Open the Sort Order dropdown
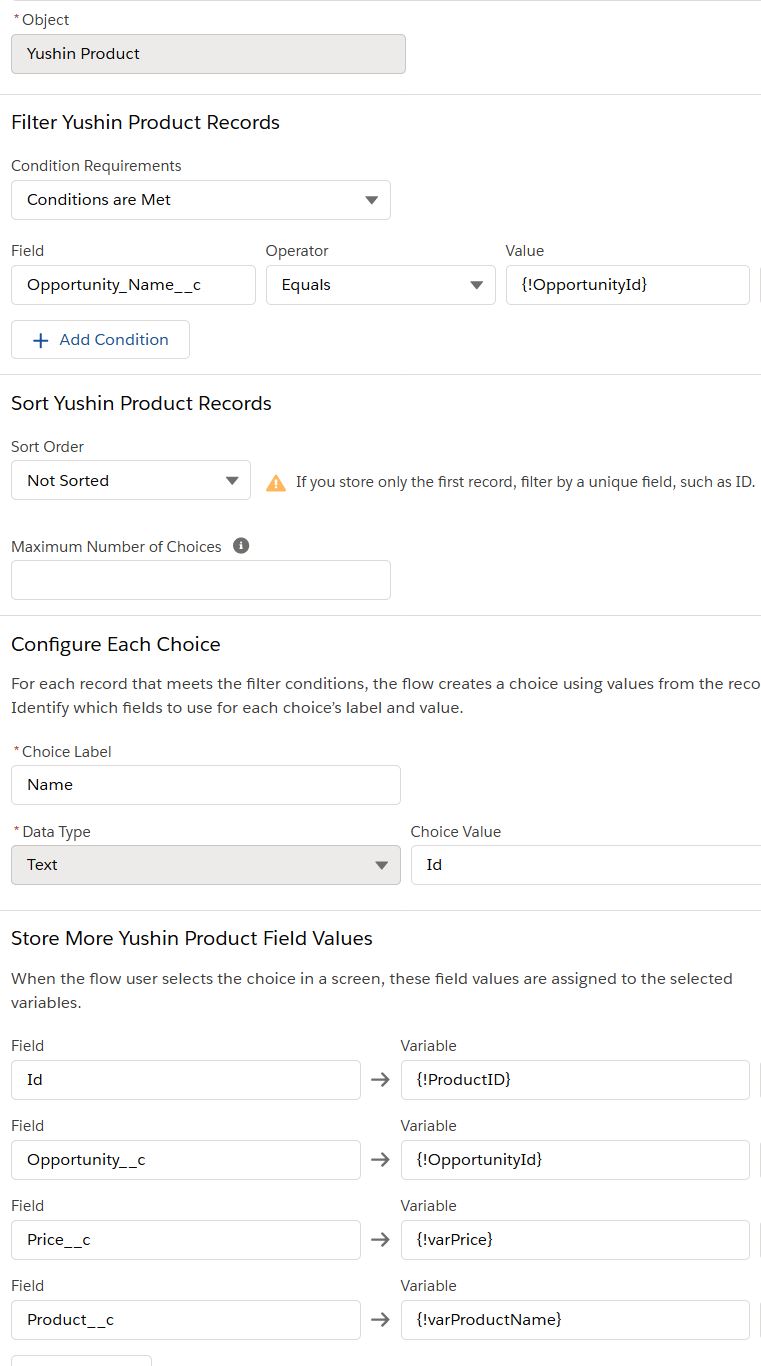Screen dimensions: 761x1366 (131, 481)
